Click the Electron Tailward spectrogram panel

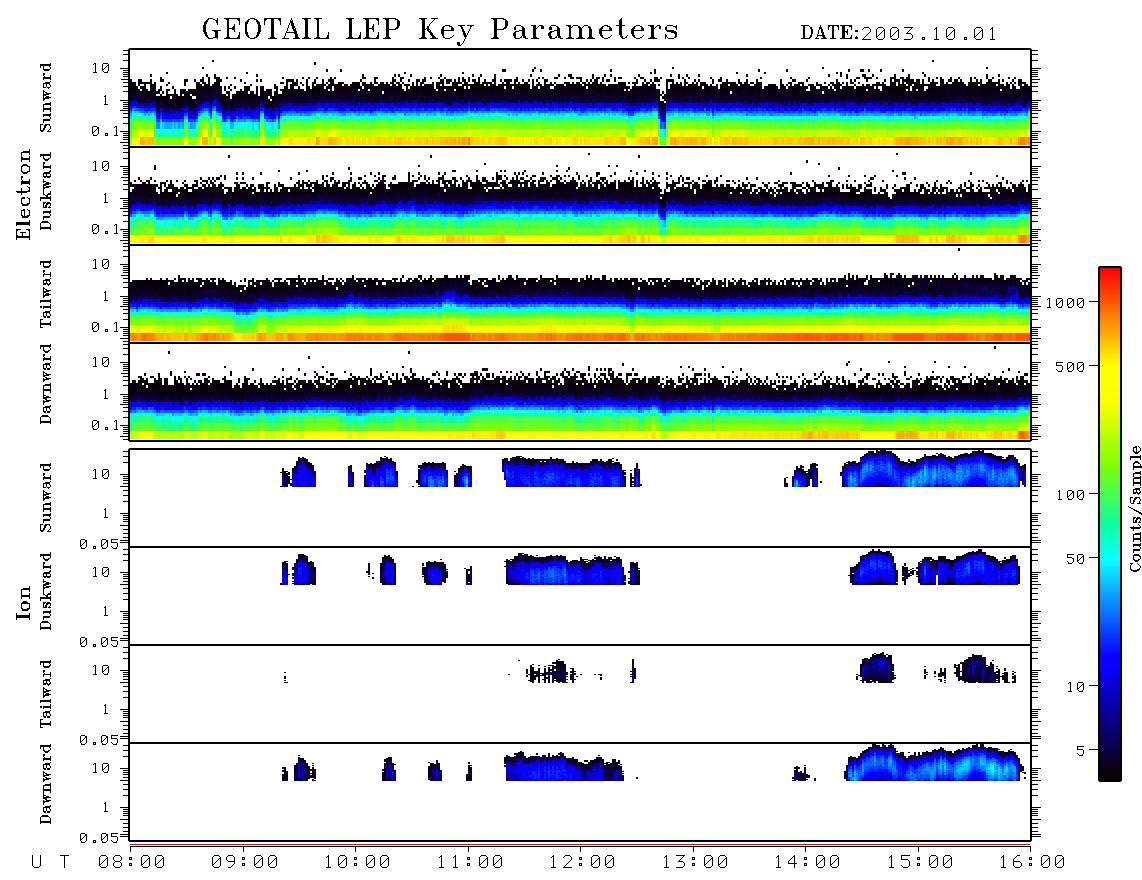580,294
